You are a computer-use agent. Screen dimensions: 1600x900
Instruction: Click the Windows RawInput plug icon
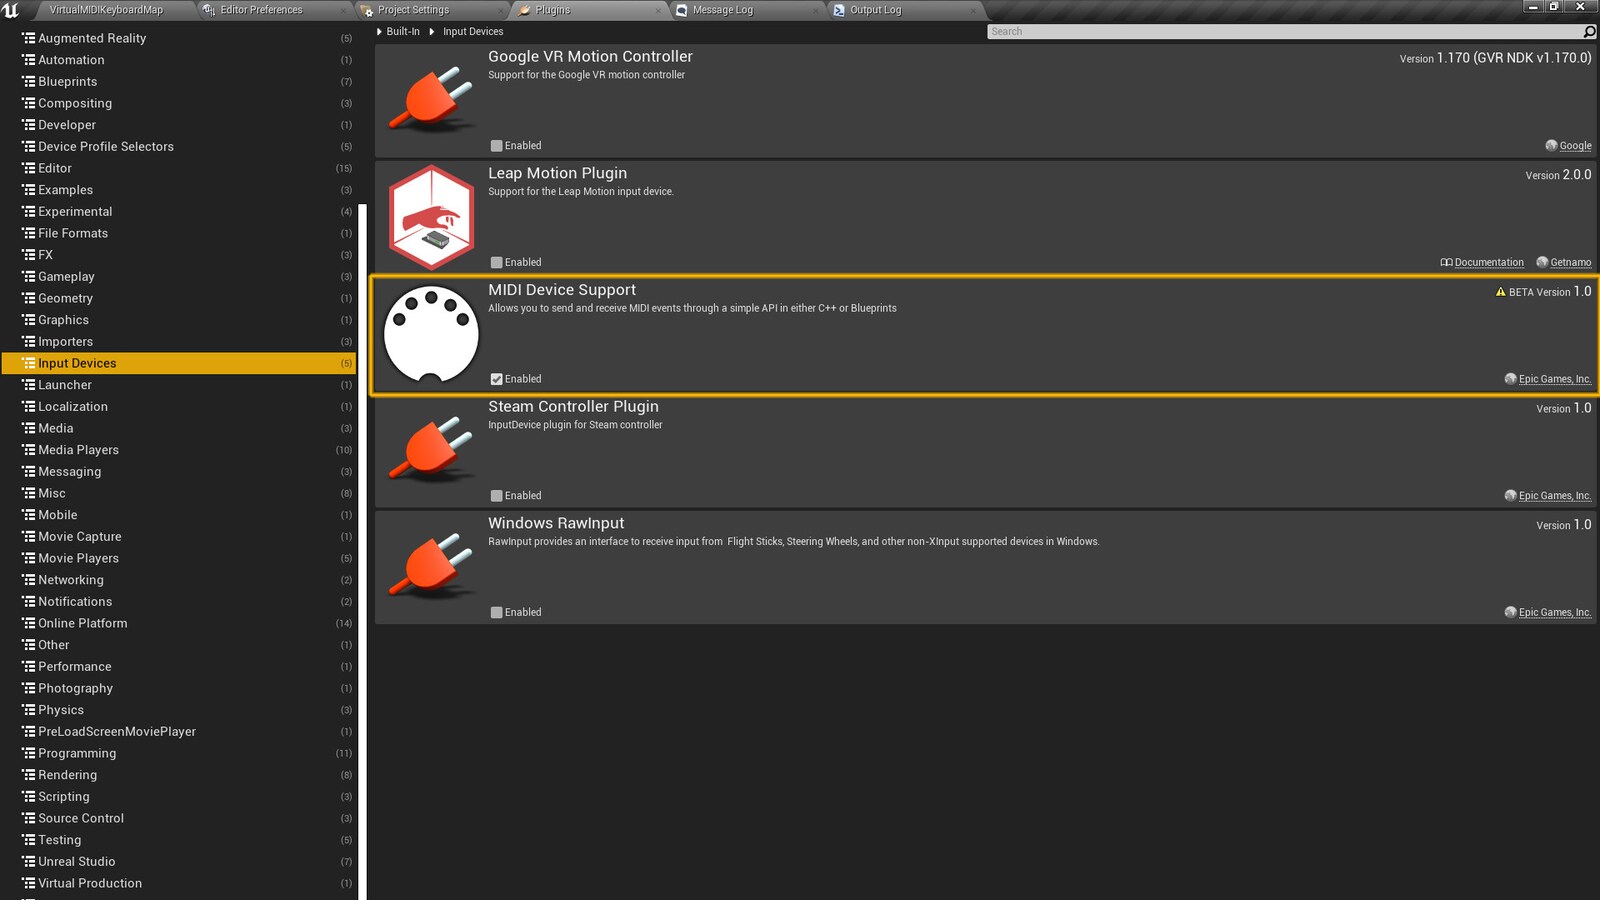tap(431, 566)
